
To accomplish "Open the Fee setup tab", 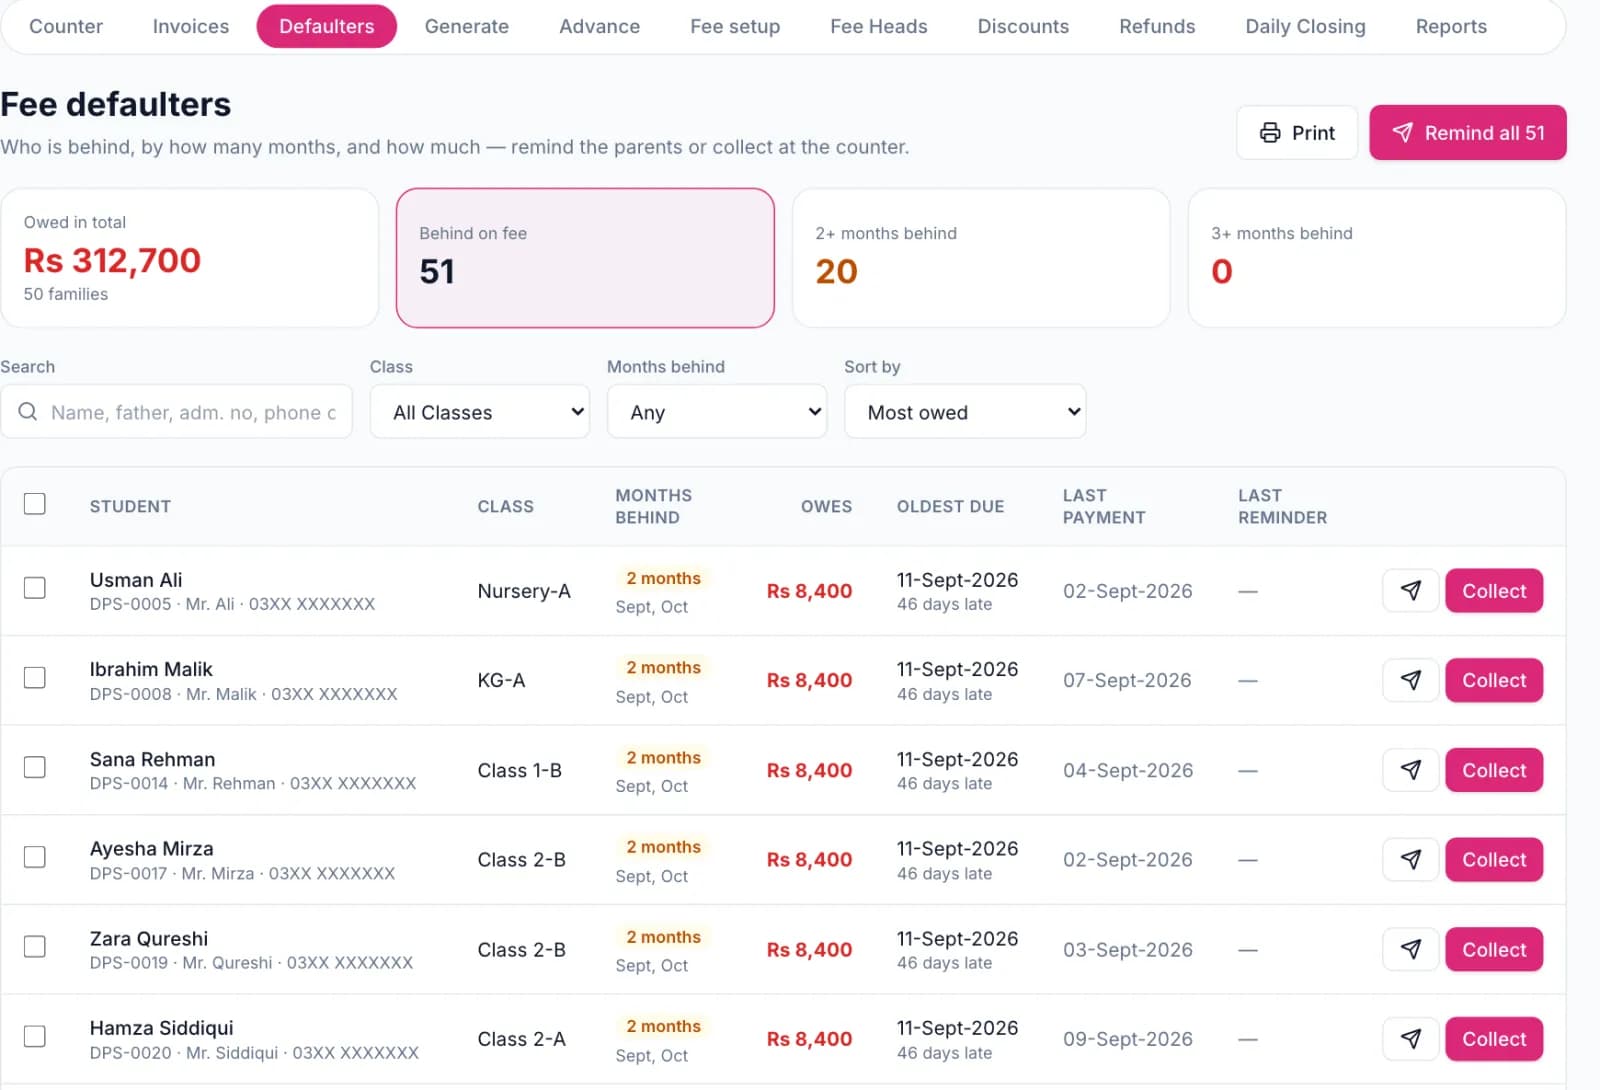I will pyautogui.click(x=735, y=27).
